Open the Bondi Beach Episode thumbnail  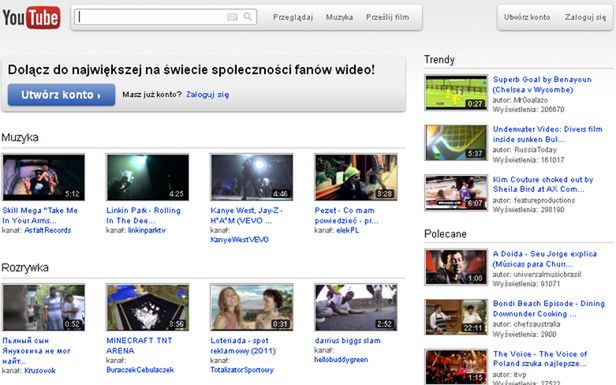tap(456, 317)
